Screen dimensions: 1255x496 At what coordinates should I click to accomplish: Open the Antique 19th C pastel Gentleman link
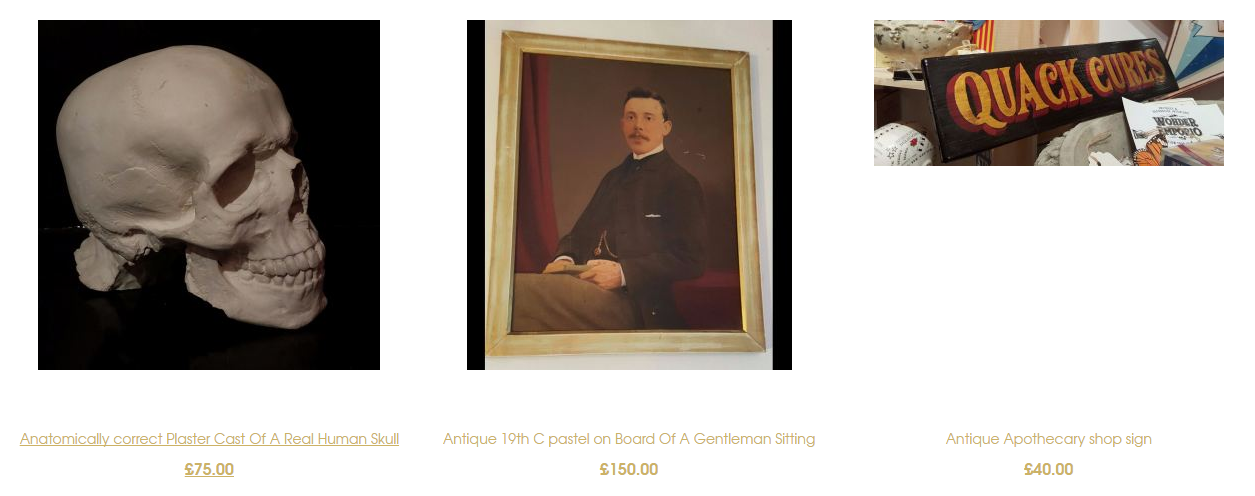(x=629, y=439)
